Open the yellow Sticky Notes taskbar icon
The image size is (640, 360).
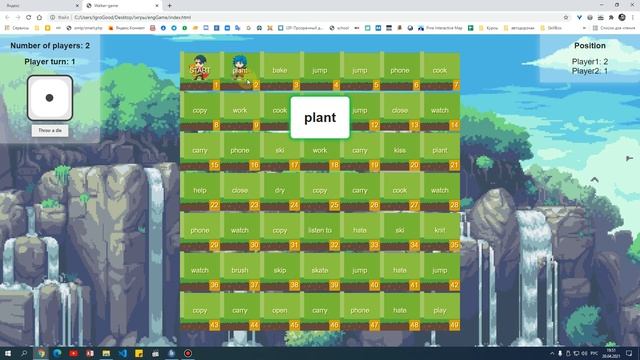pyautogui.click(x=139, y=353)
